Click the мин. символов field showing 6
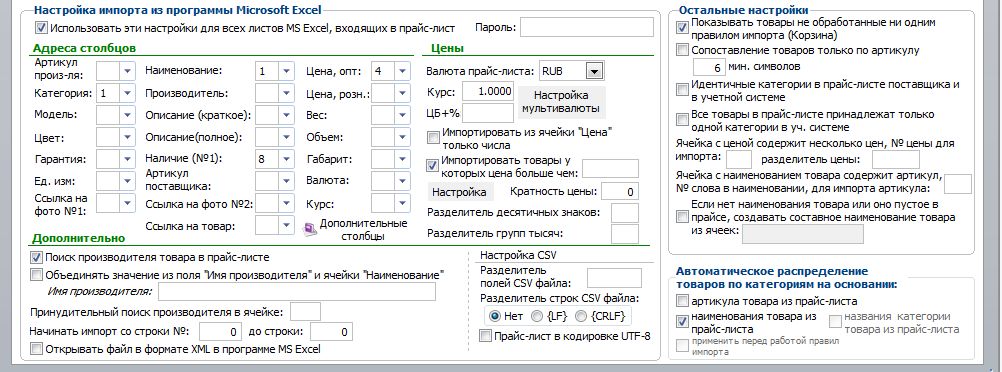Screen dimensions: 1002x372 (709, 67)
